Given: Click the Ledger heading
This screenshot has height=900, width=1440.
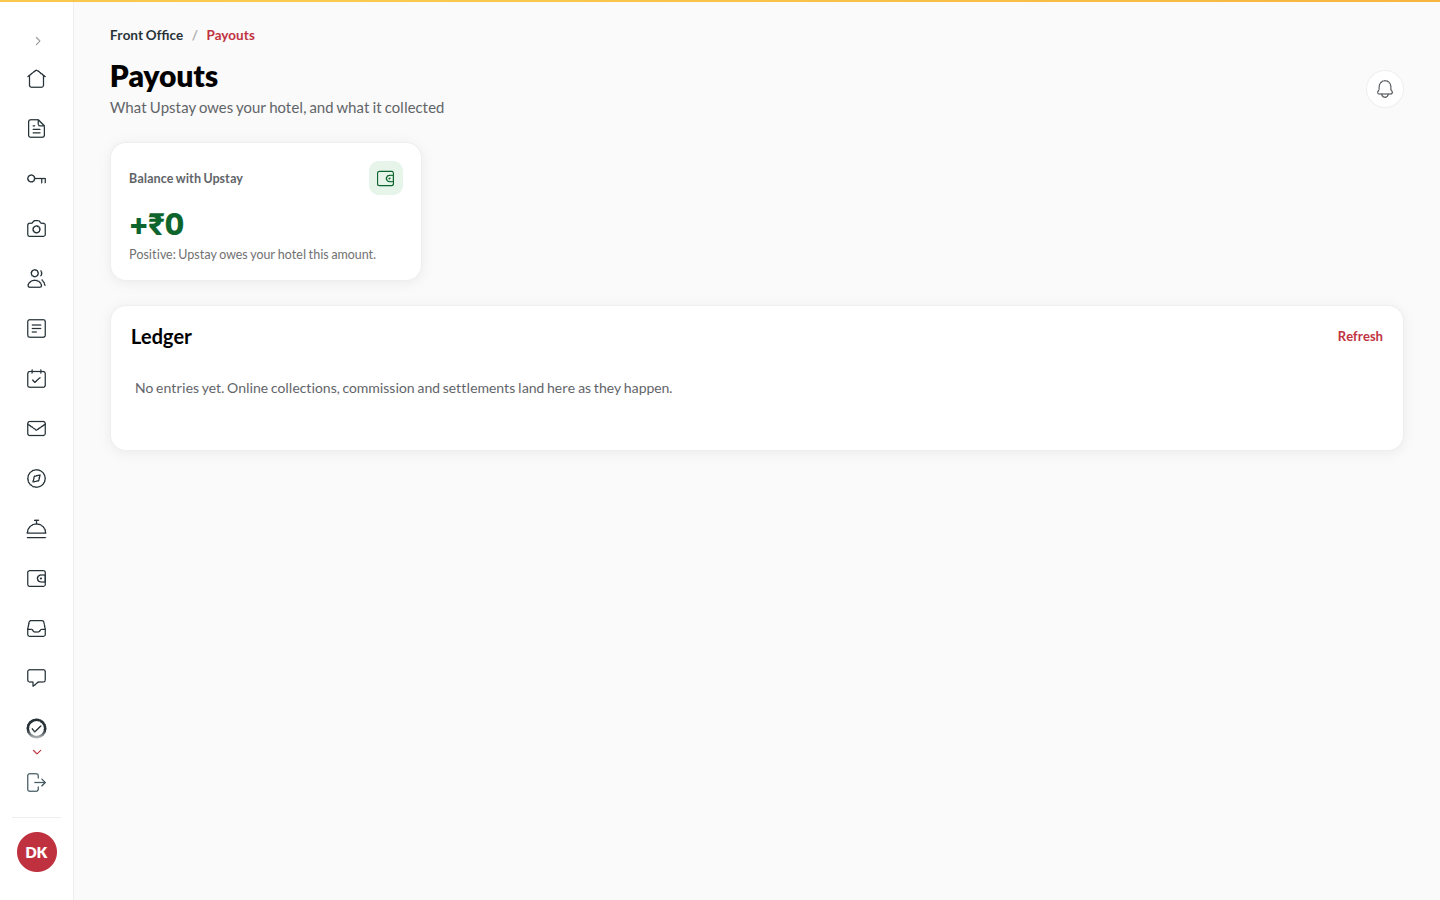Looking at the screenshot, I should click(x=161, y=337).
